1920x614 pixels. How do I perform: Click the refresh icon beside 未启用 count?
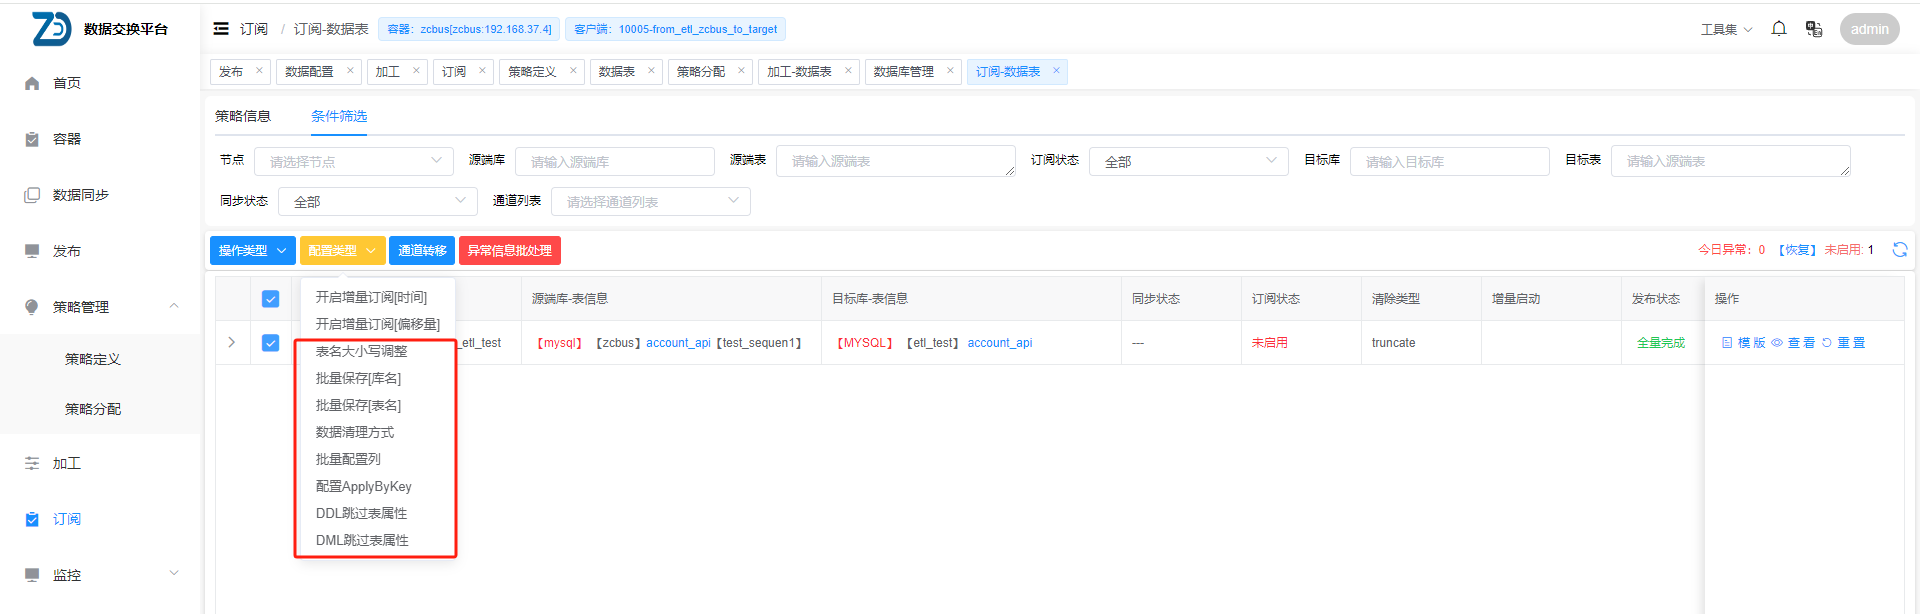pyautogui.click(x=1900, y=250)
